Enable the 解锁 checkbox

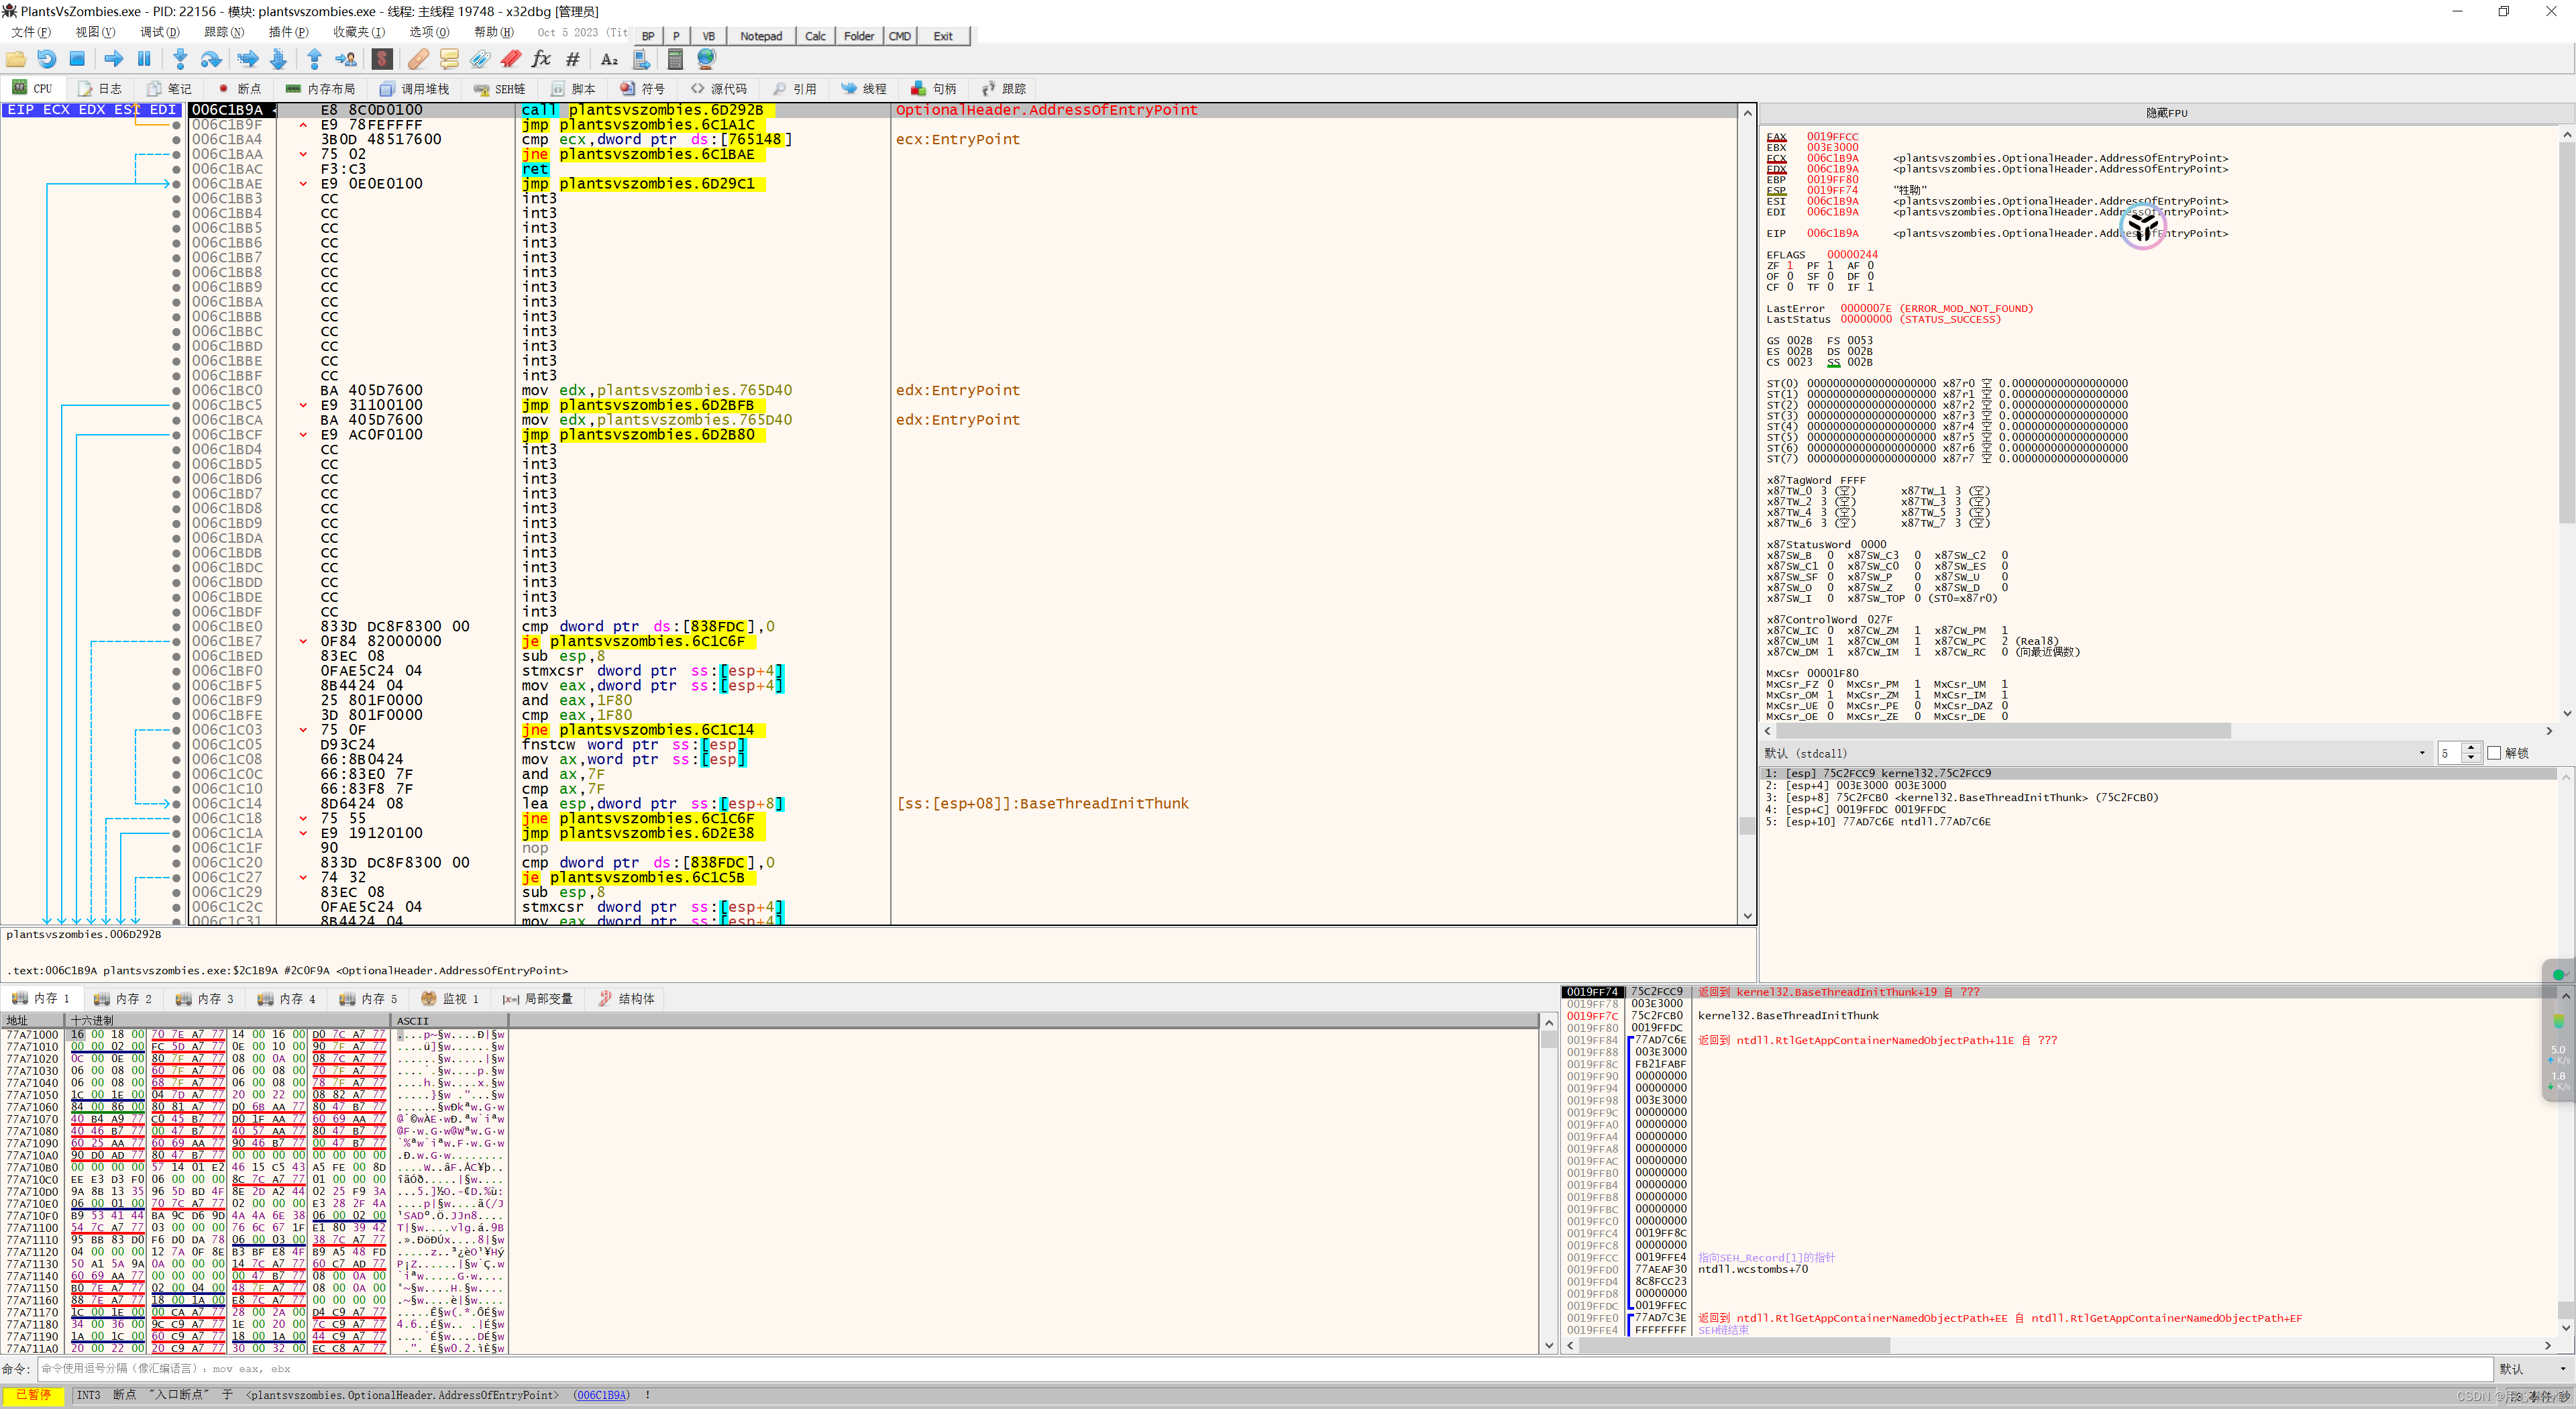[2493, 753]
